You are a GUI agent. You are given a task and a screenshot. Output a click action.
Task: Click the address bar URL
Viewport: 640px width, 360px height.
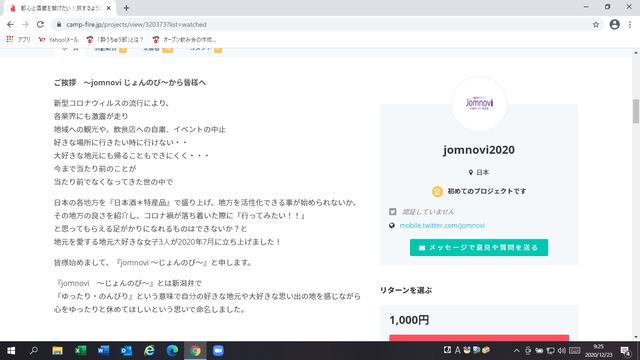click(136, 24)
